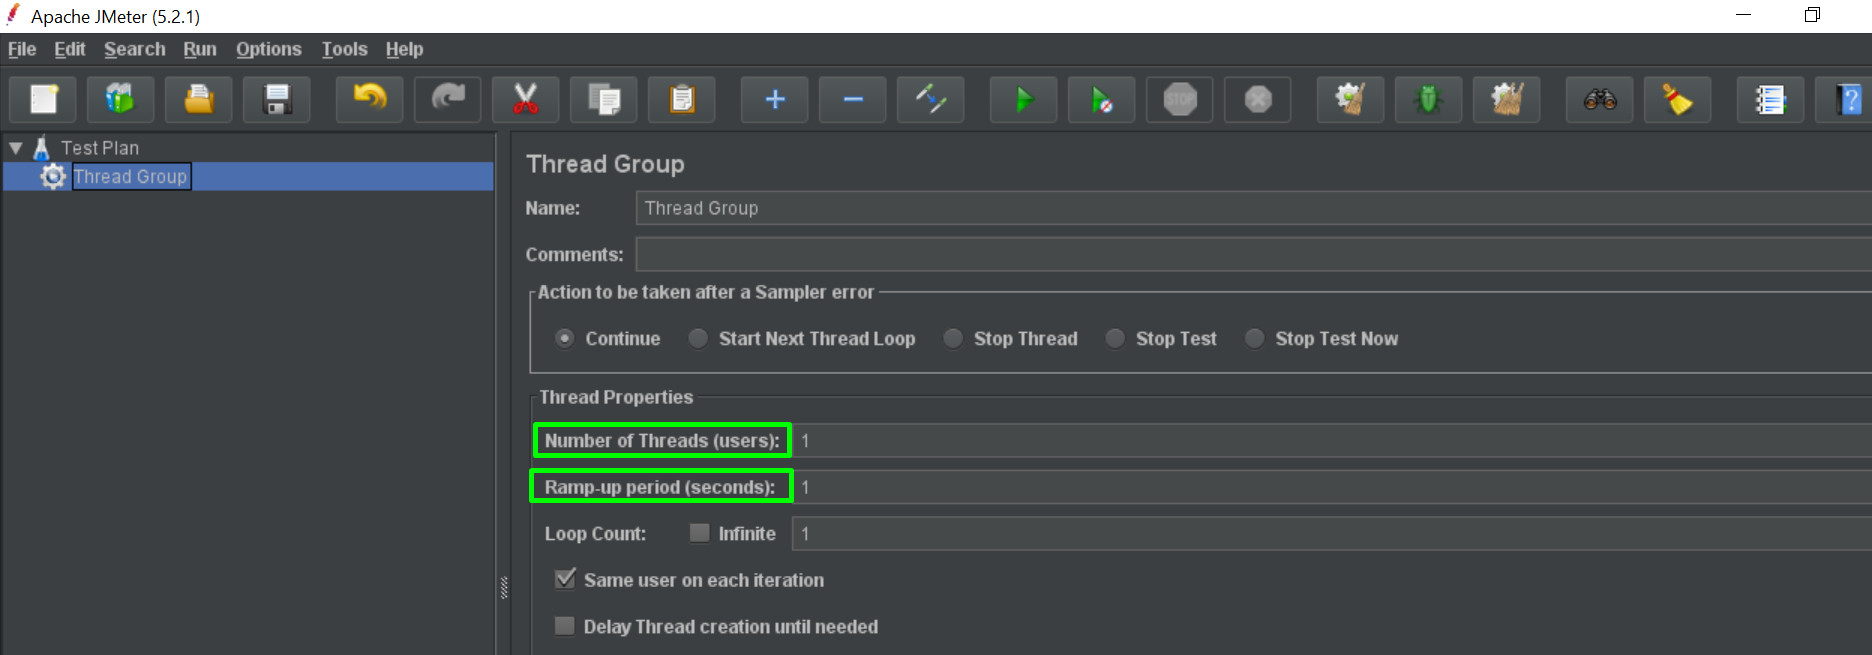The width and height of the screenshot is (1872, 655).
Task: Toggle selected element's enabled state via Toggle icon
Action: point(930,99)
